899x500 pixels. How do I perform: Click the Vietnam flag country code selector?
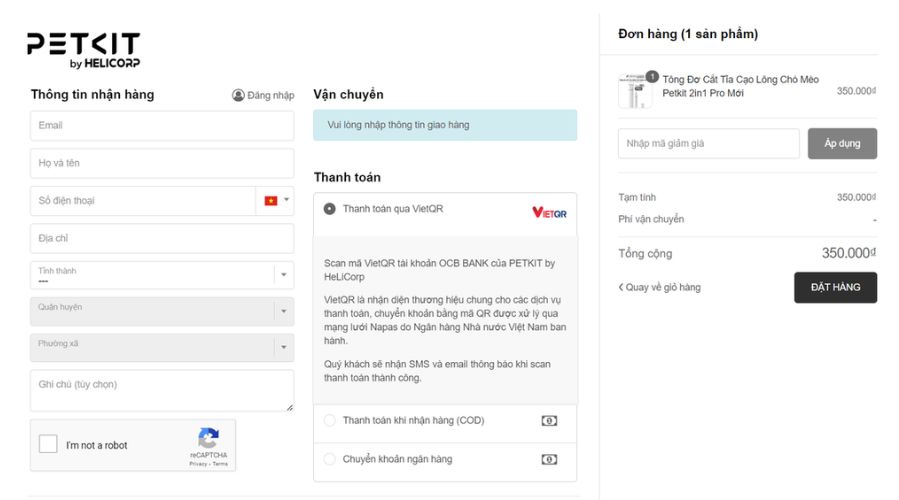point(275,201)
